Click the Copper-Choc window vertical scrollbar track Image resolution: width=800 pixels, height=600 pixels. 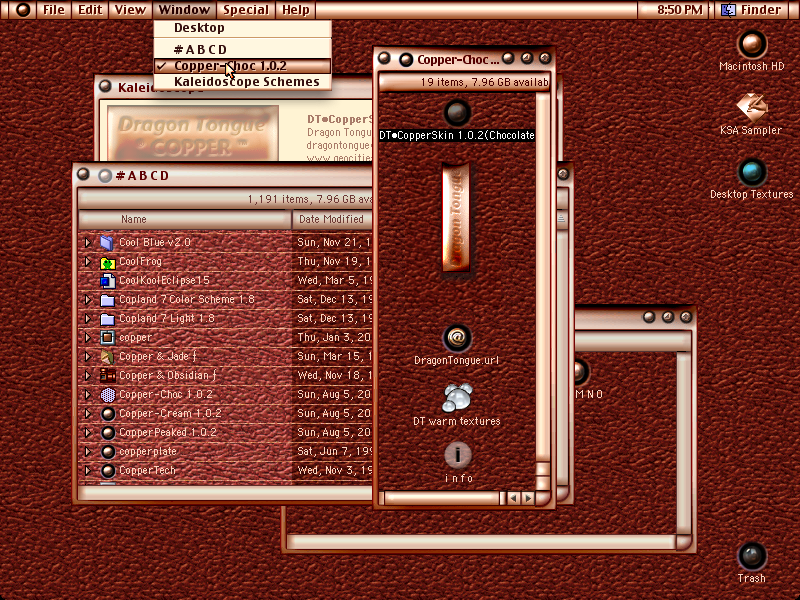543,278
